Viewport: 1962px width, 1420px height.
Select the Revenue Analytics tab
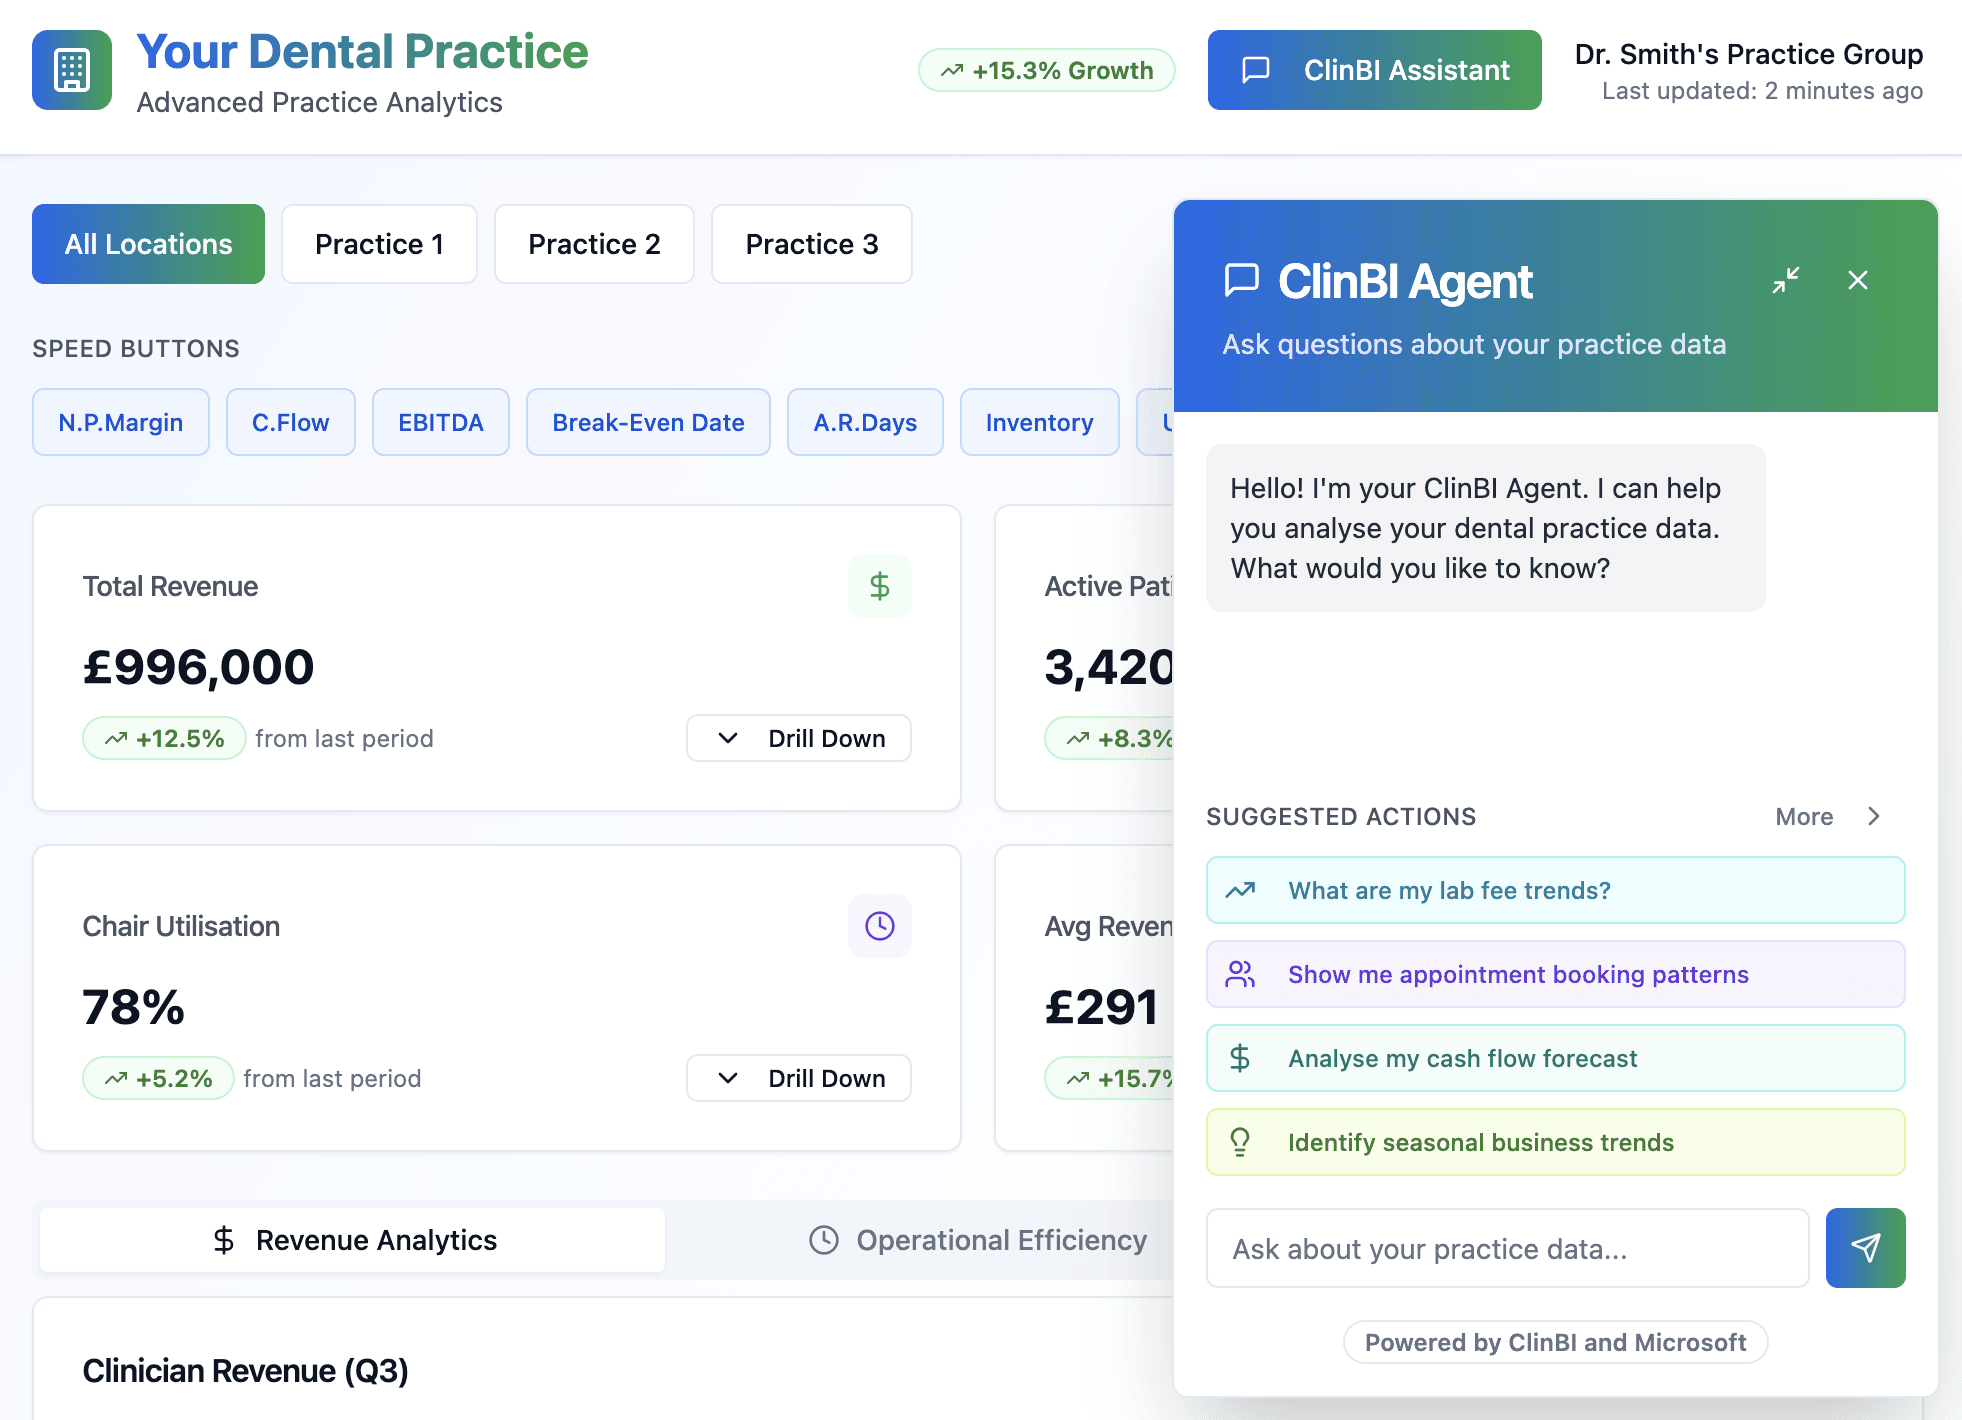[353, 1240]
